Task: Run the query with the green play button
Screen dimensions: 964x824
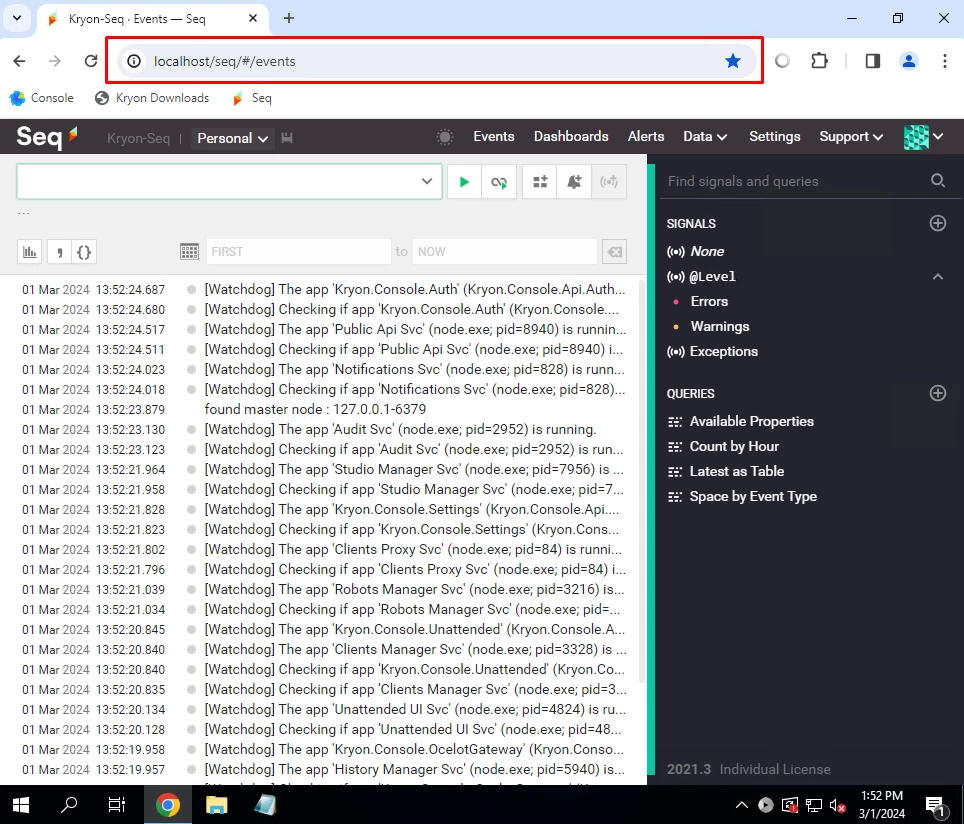Action: 464,181
